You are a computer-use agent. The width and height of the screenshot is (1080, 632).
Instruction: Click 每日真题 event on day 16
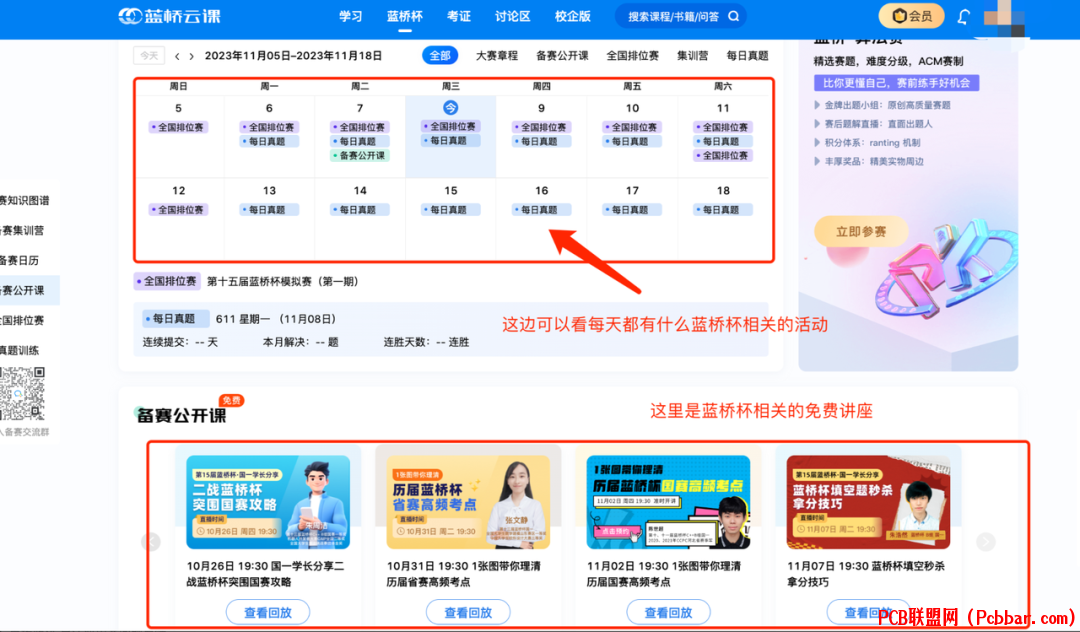(541, 210)
